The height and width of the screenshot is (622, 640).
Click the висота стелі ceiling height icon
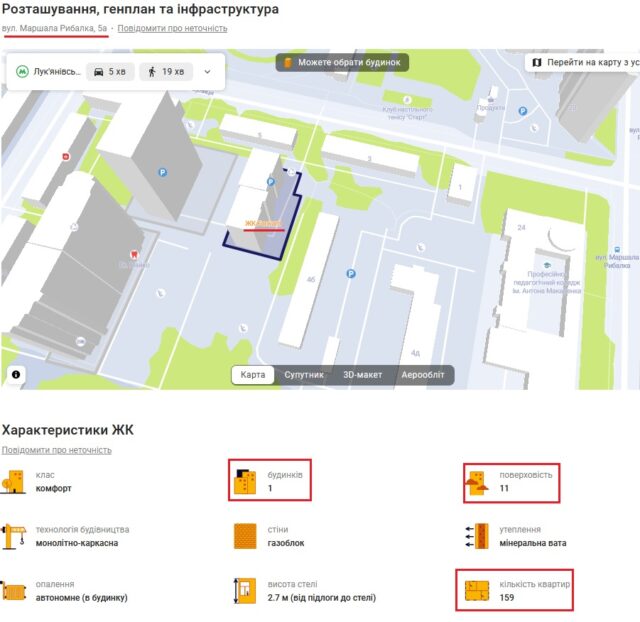(244, 591)
